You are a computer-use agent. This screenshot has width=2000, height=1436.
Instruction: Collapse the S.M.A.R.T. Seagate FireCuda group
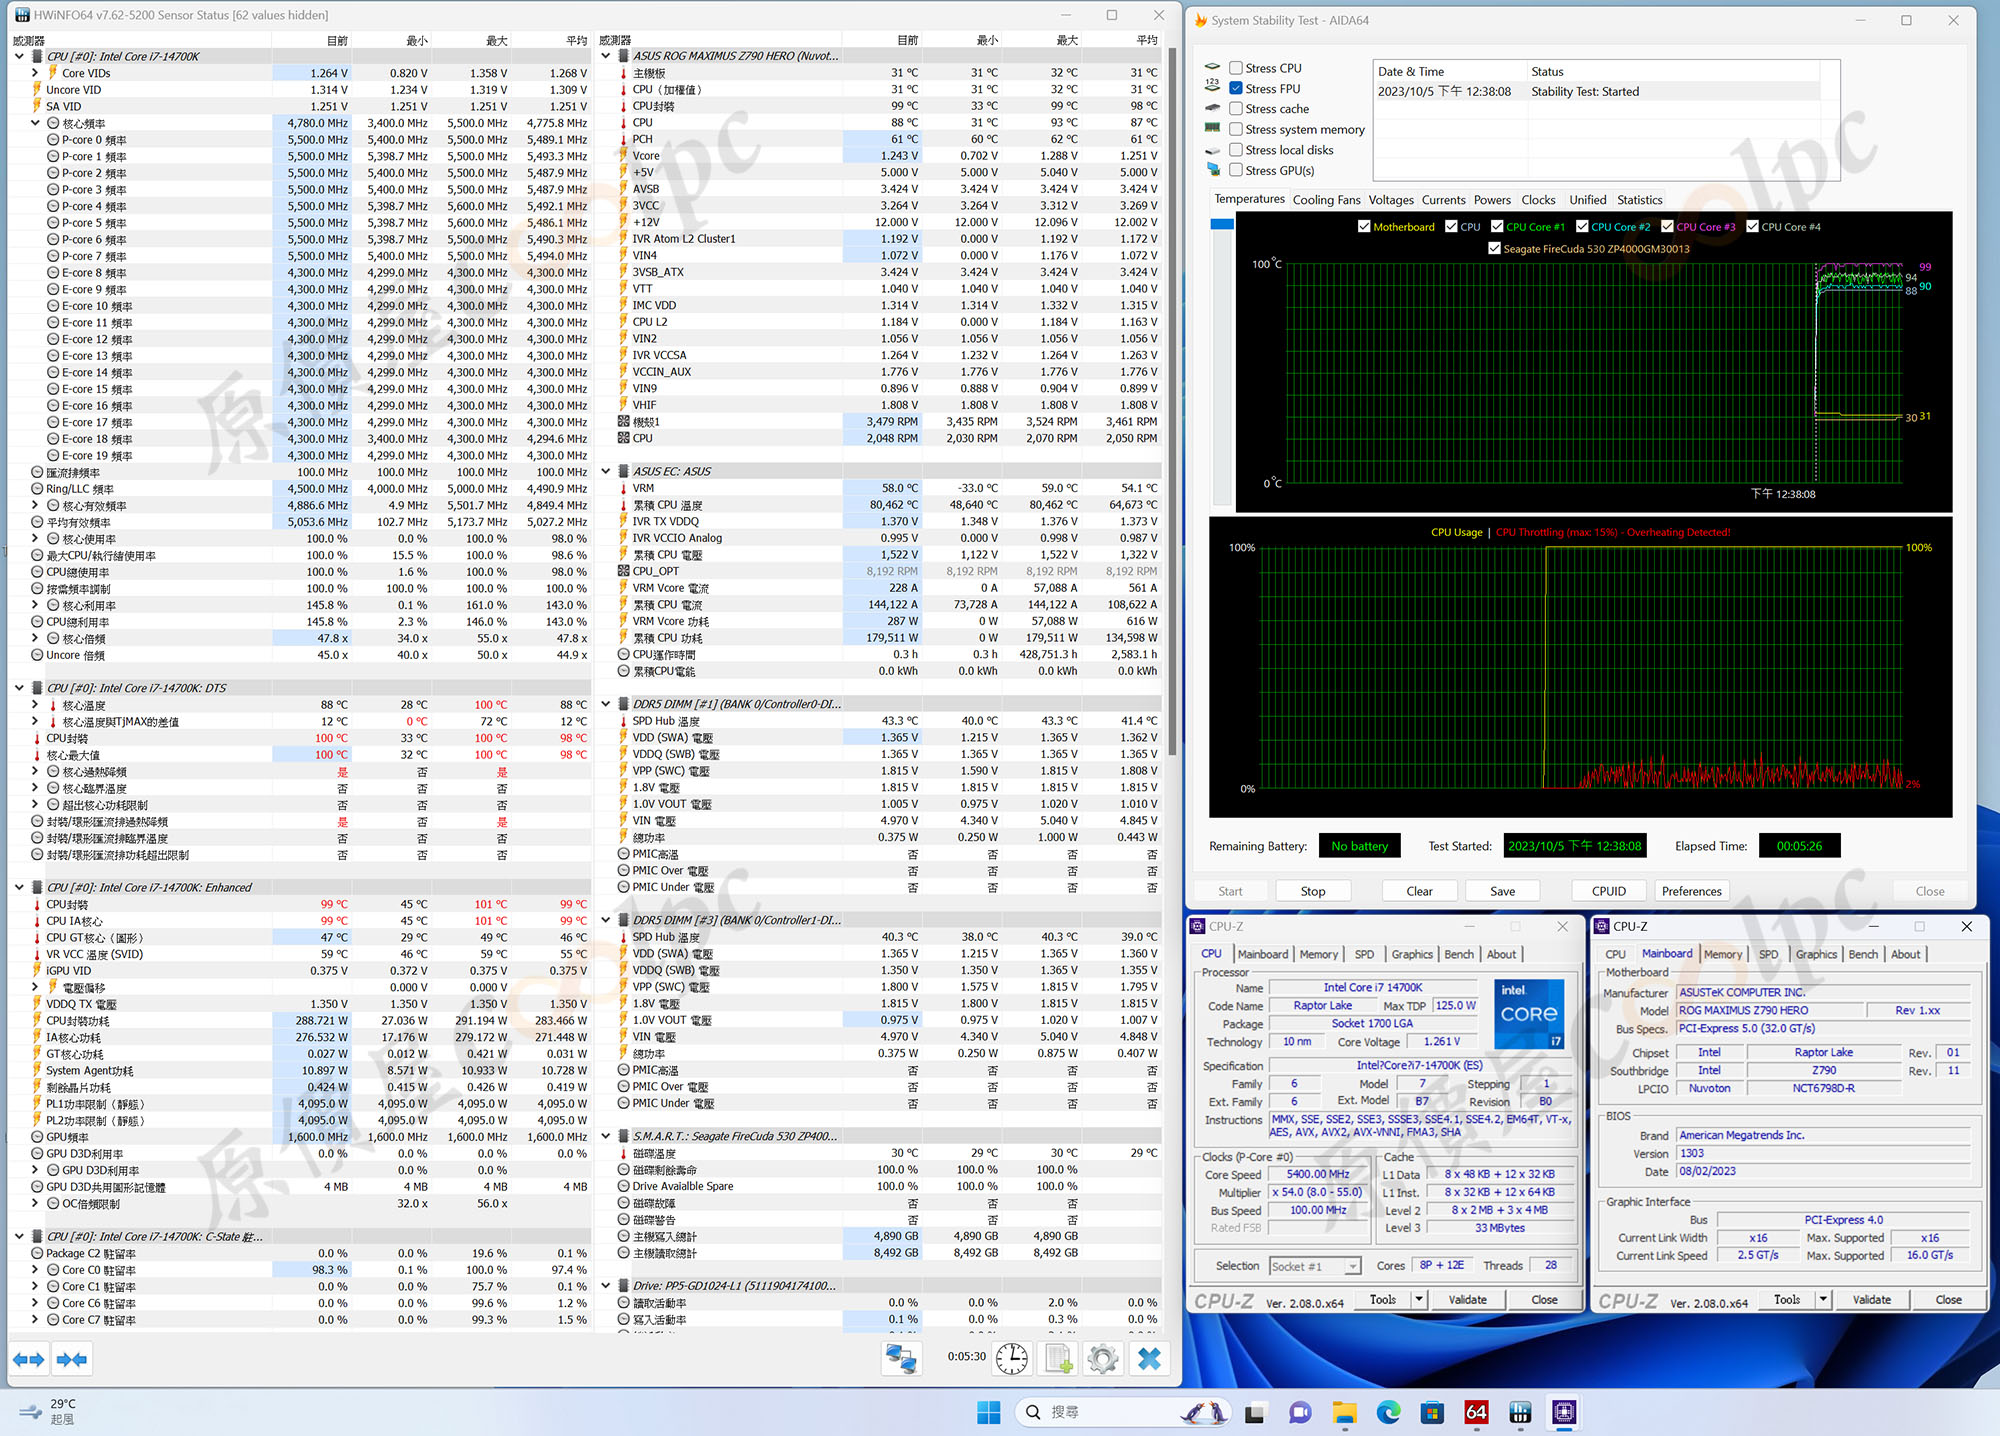coord(606,1137)
